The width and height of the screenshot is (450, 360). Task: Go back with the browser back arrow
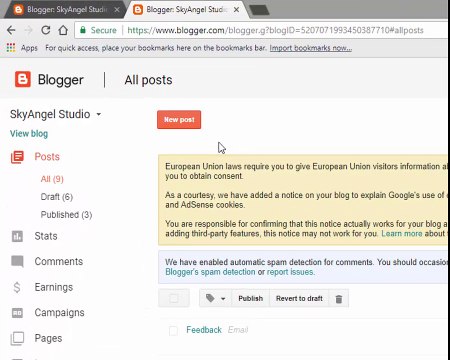click(x=11, y=30)
